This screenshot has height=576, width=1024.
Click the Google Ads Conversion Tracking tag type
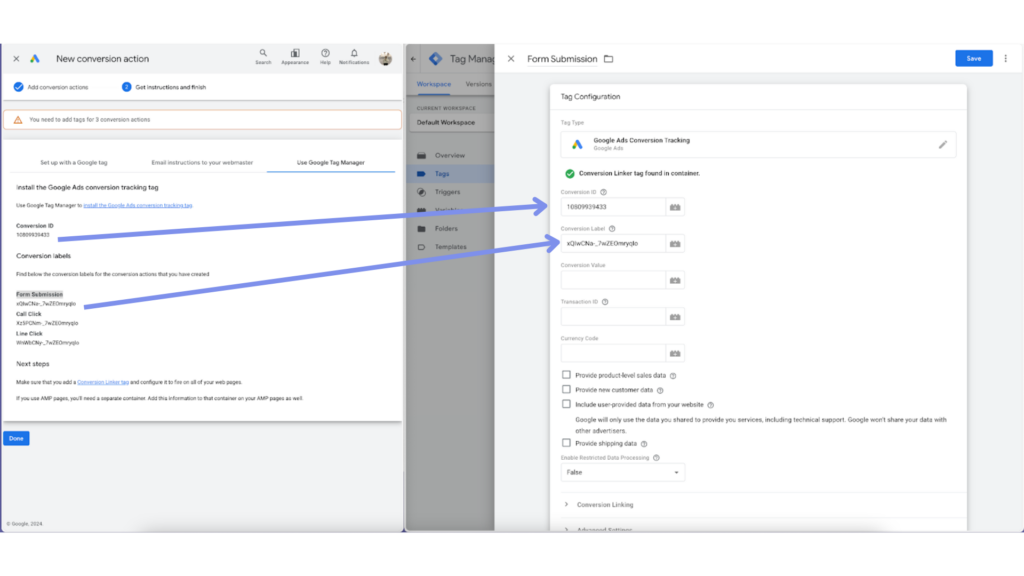coord(758,144)
